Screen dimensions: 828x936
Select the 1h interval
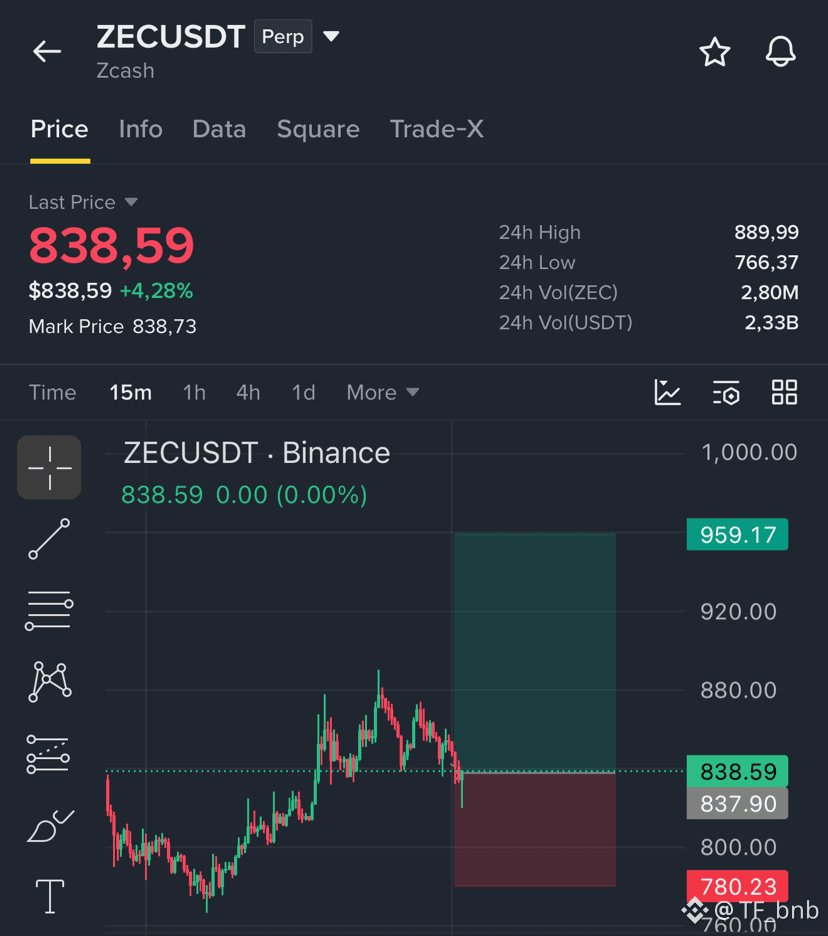tap(194, 392)
